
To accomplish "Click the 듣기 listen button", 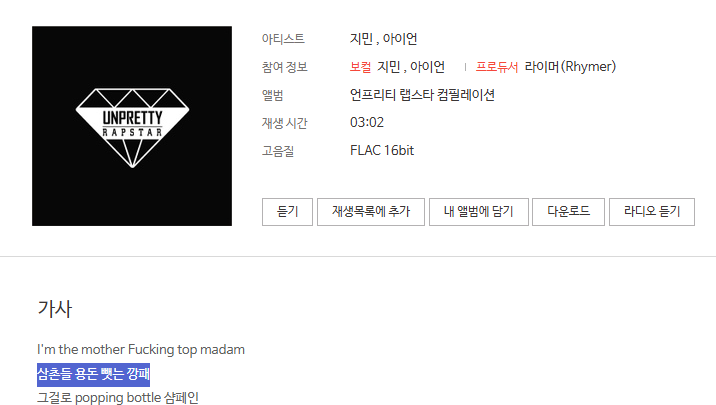I will click(x=287, y=212).
